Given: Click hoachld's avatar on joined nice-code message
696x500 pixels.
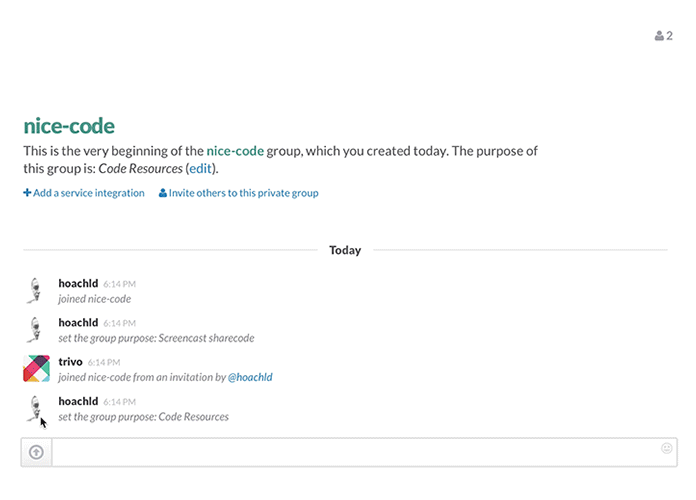Looking at the screenshot, I should 35,291.
